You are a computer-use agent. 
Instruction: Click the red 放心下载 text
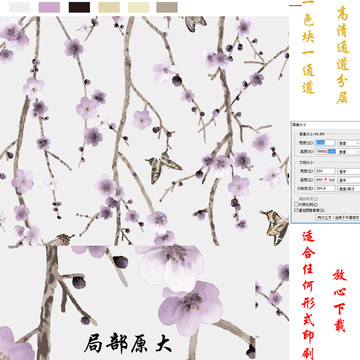pyautogui.click(x=339, y=300)
